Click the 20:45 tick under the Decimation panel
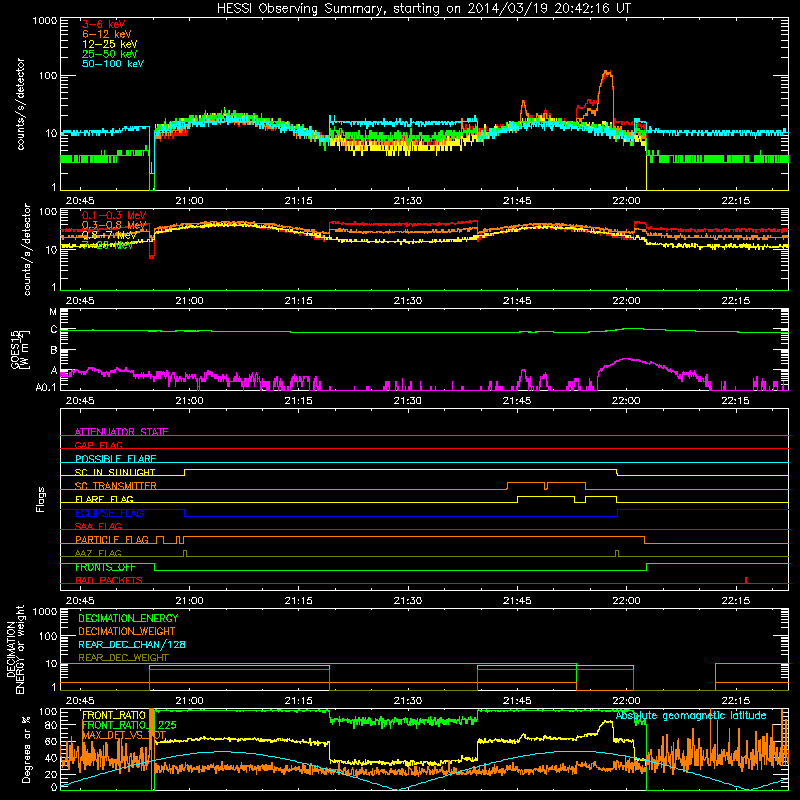Image resolution: width=800 pixels, height=800 pixels. coord(80,701)
